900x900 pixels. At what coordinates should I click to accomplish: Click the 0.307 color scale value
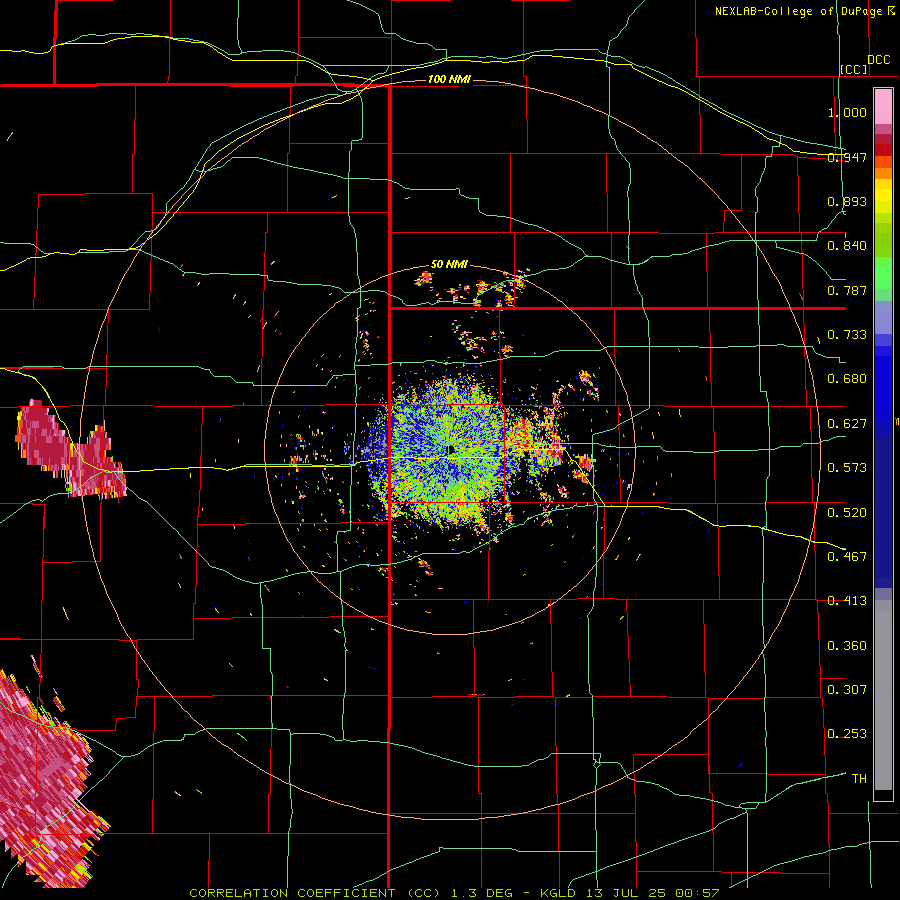[x=847, y=690]
